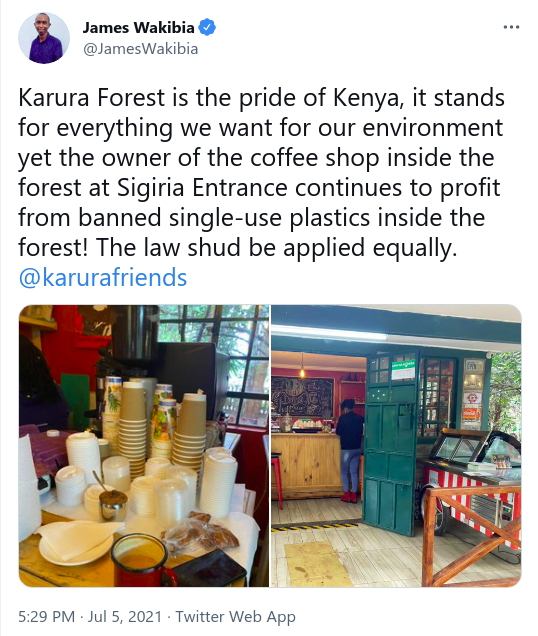Screen dimensions: 538x636
Task: Open the three-dot more options menu
Action: click(511, 27)
